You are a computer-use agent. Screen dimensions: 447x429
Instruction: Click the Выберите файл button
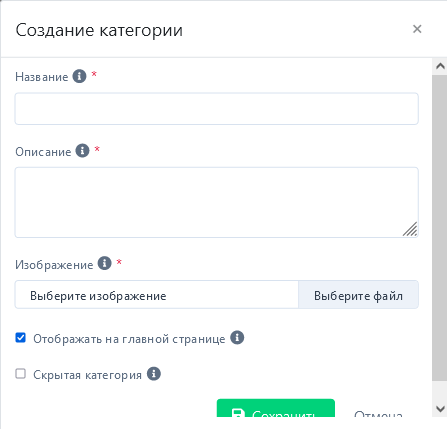tap(358, 295)
